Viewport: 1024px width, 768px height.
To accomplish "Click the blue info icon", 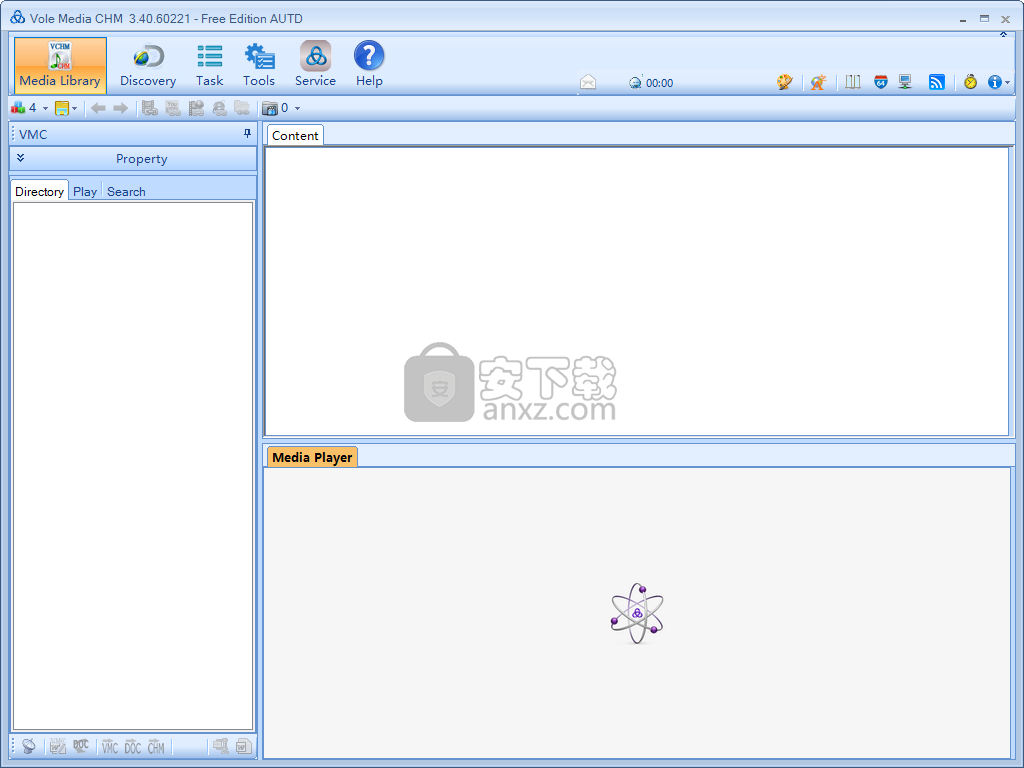I will [x=995, y=82].
